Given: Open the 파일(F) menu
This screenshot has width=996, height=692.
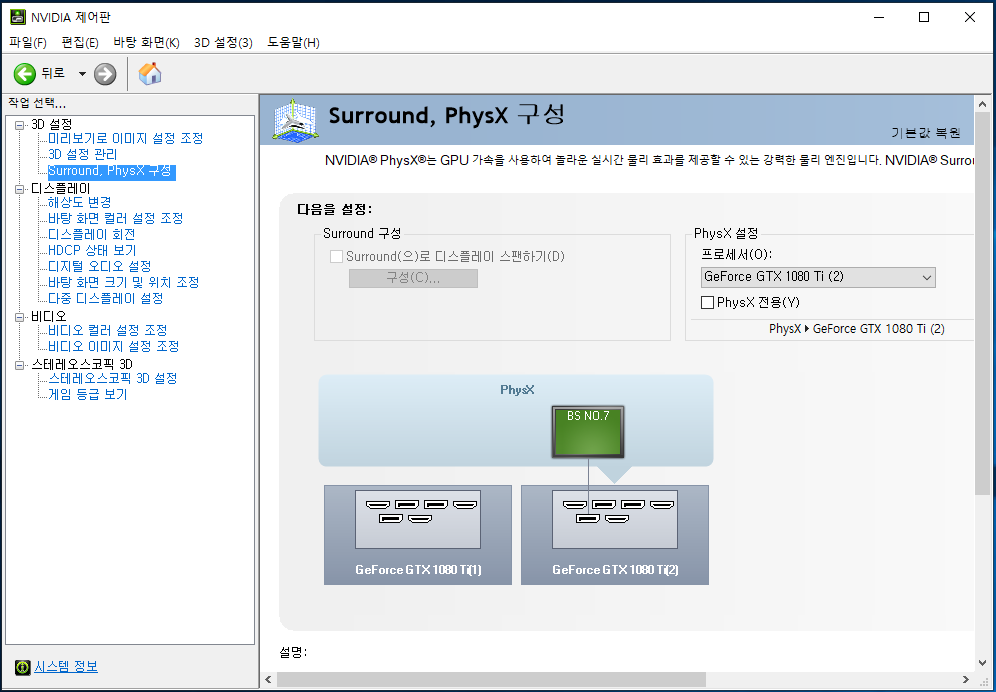Looking at the screenshot, I should tap(28, 43).
